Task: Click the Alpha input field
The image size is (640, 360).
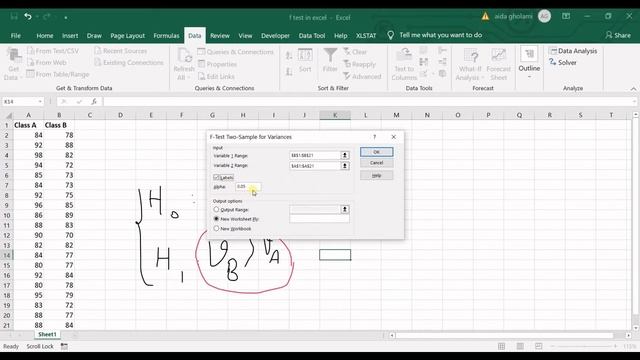Action: [x=248, y=187]
